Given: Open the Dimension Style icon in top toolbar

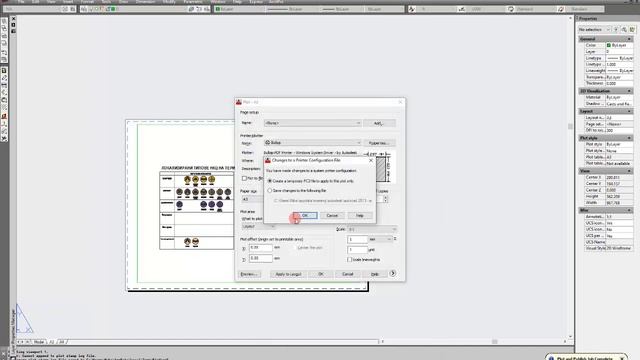Looking at the screenshot, I should 462,9.
